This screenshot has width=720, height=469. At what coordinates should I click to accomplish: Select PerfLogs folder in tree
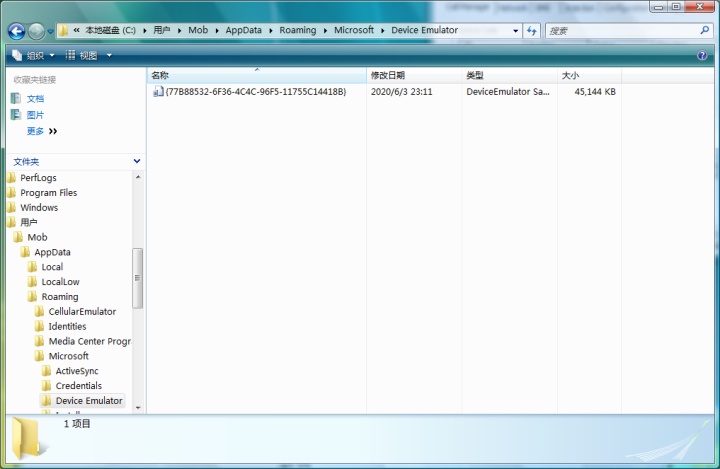pyautogui.click(x=38, y=178)
